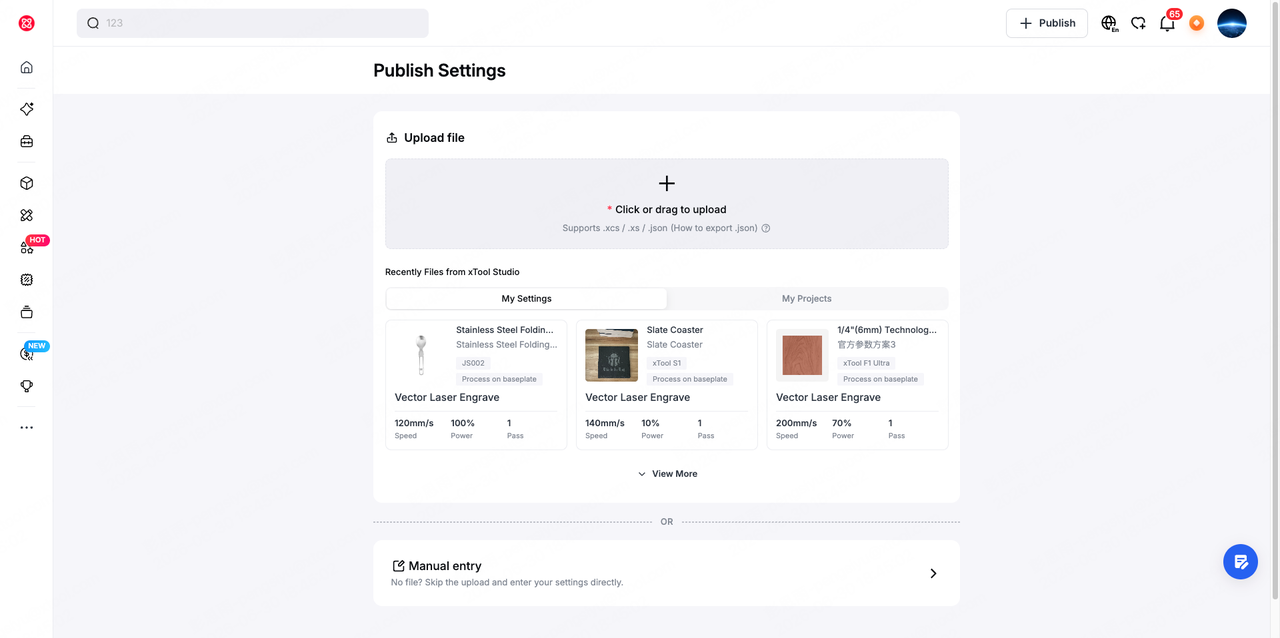Open the 3D cube icon in sidebar
1280x638 pixels.
(27, 183)
